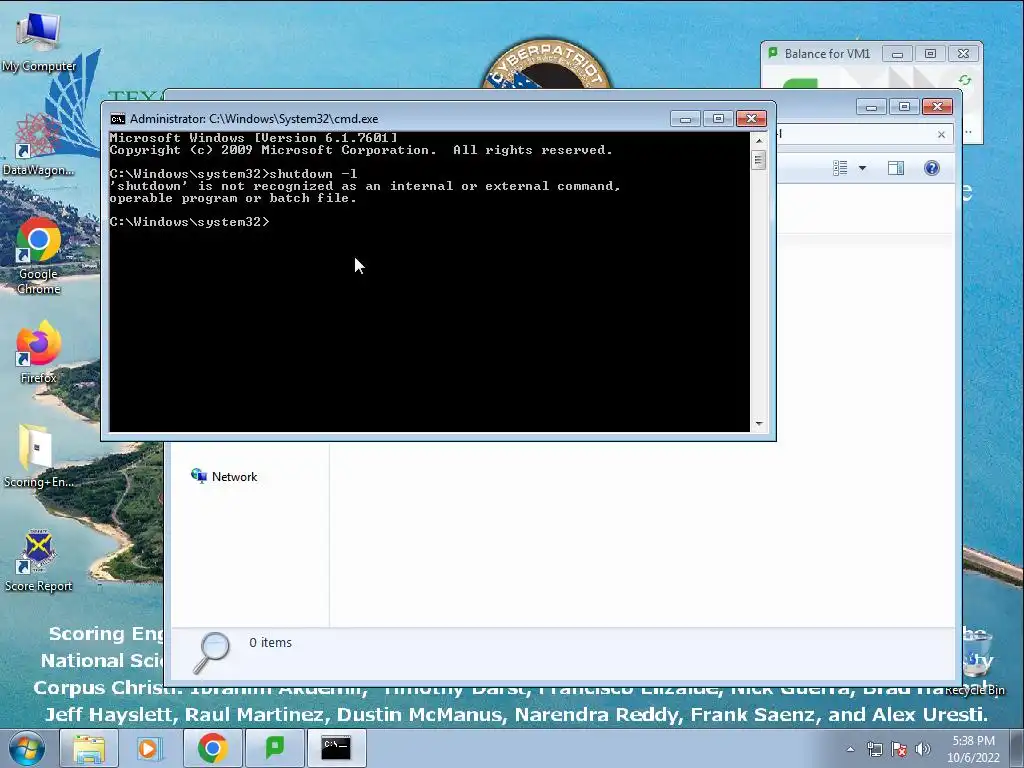Open Action Center flag tray icon
1024x768 pixels.
pos(899,749)
